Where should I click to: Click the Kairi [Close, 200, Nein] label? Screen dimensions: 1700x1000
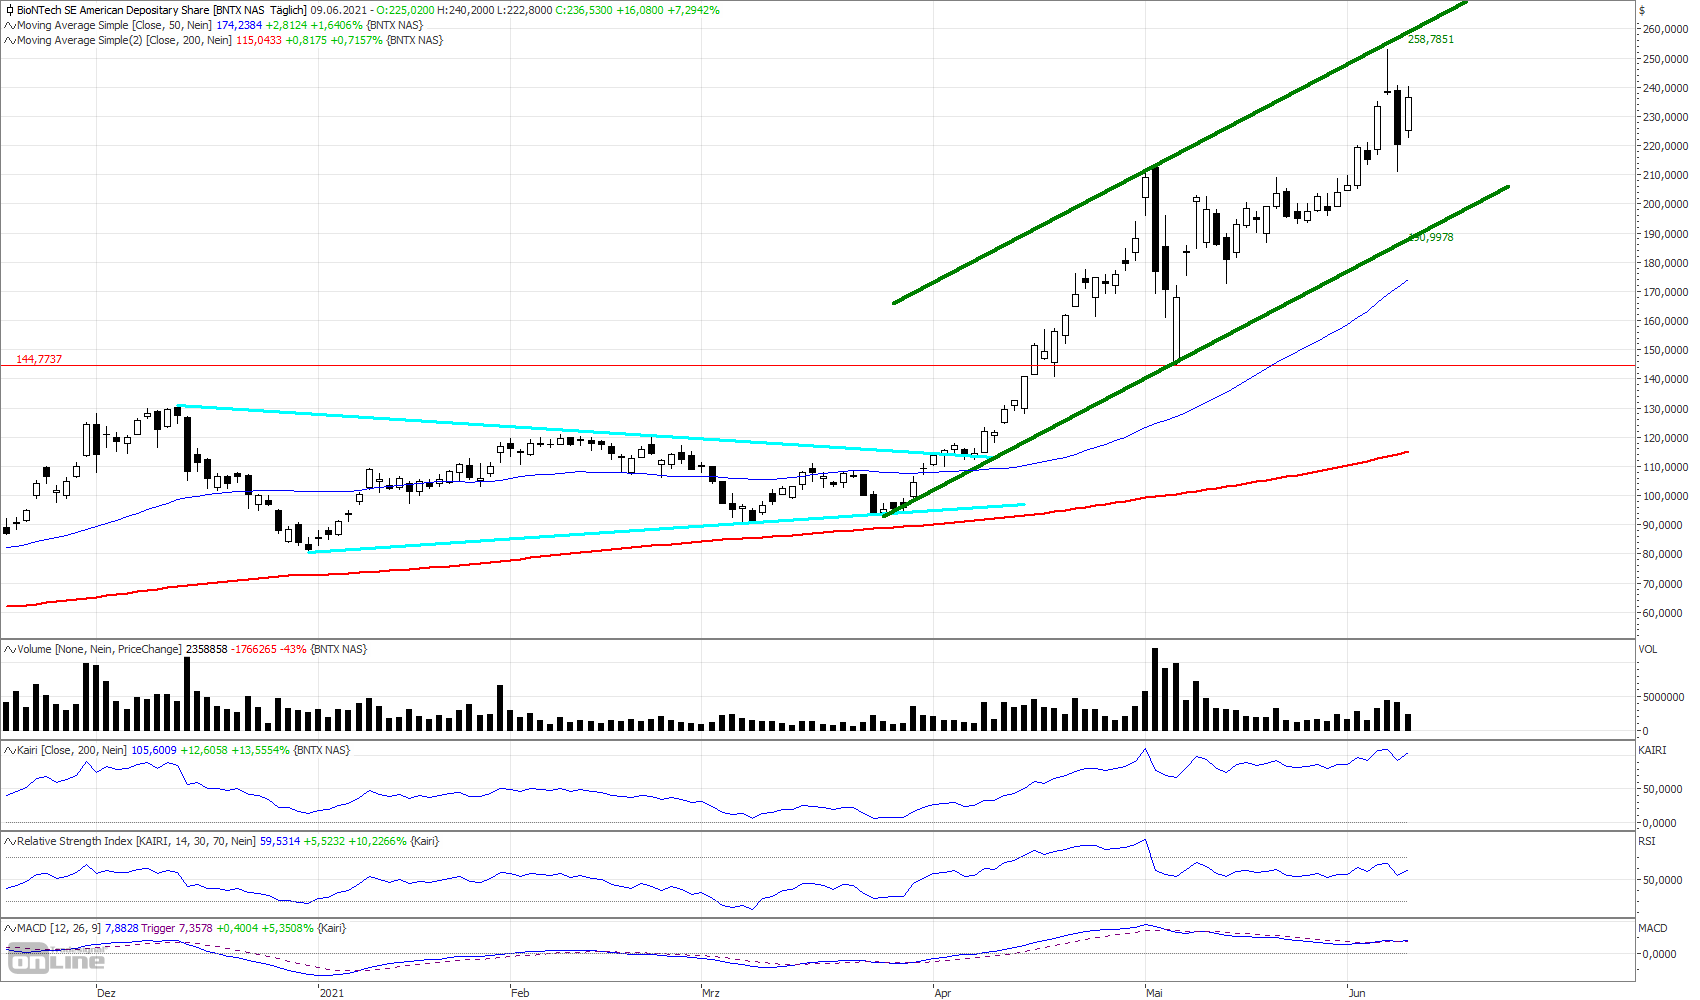(x=72, y=750)
